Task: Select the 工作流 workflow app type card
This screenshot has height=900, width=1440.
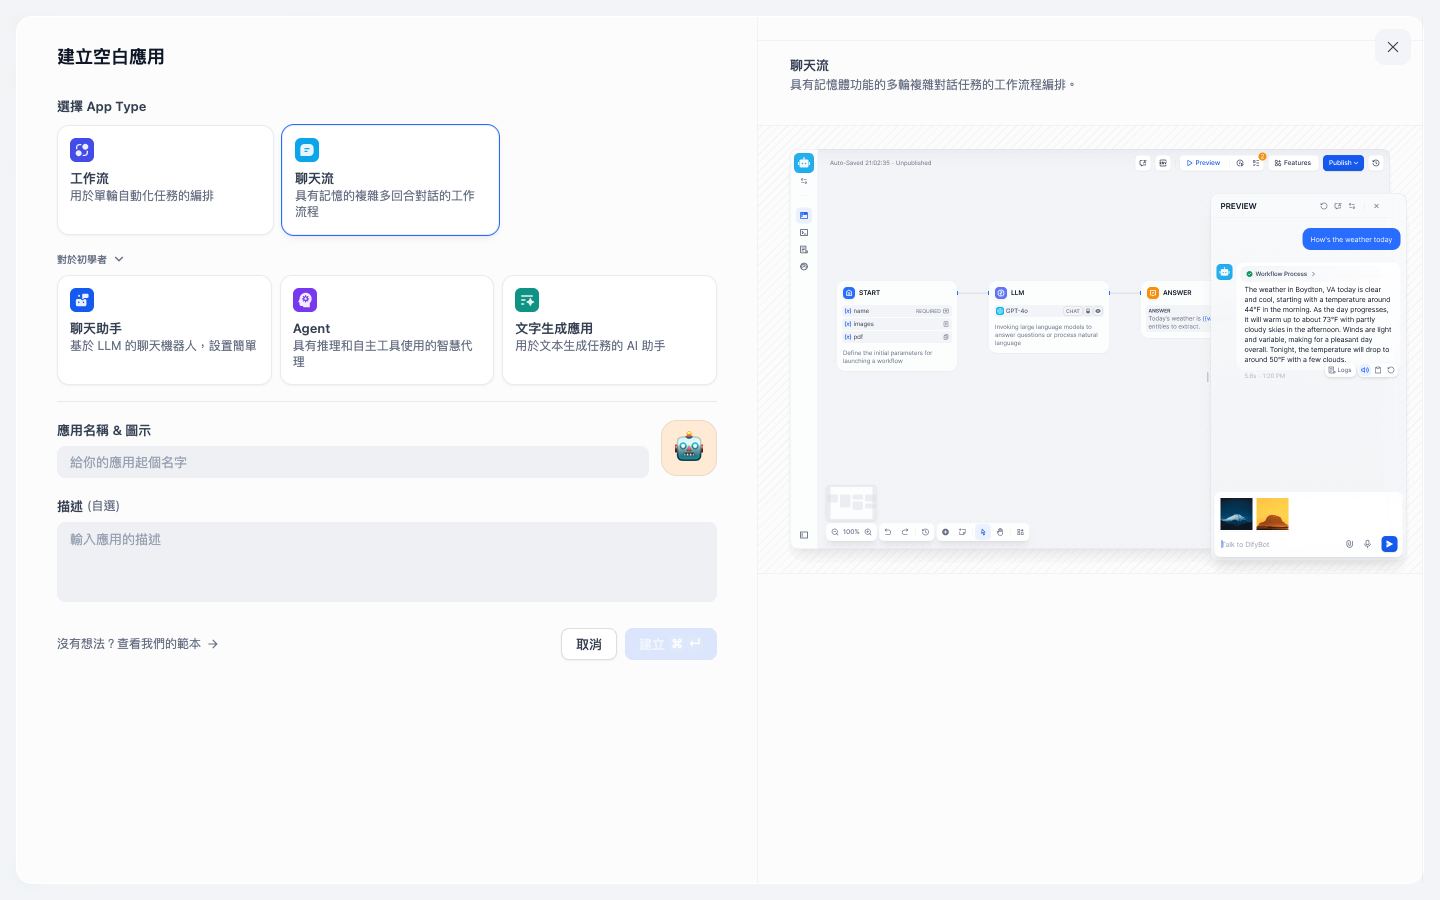Action: coord(165,180)
